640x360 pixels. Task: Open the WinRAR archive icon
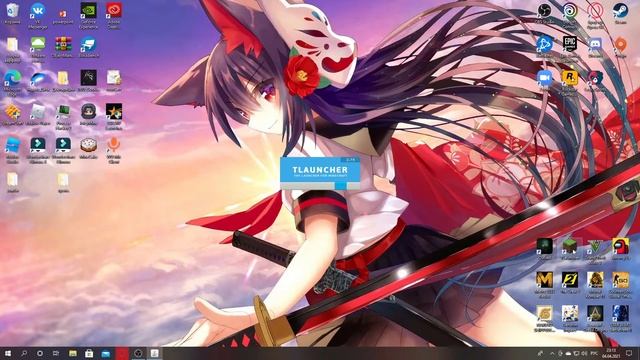coord(63,44)
